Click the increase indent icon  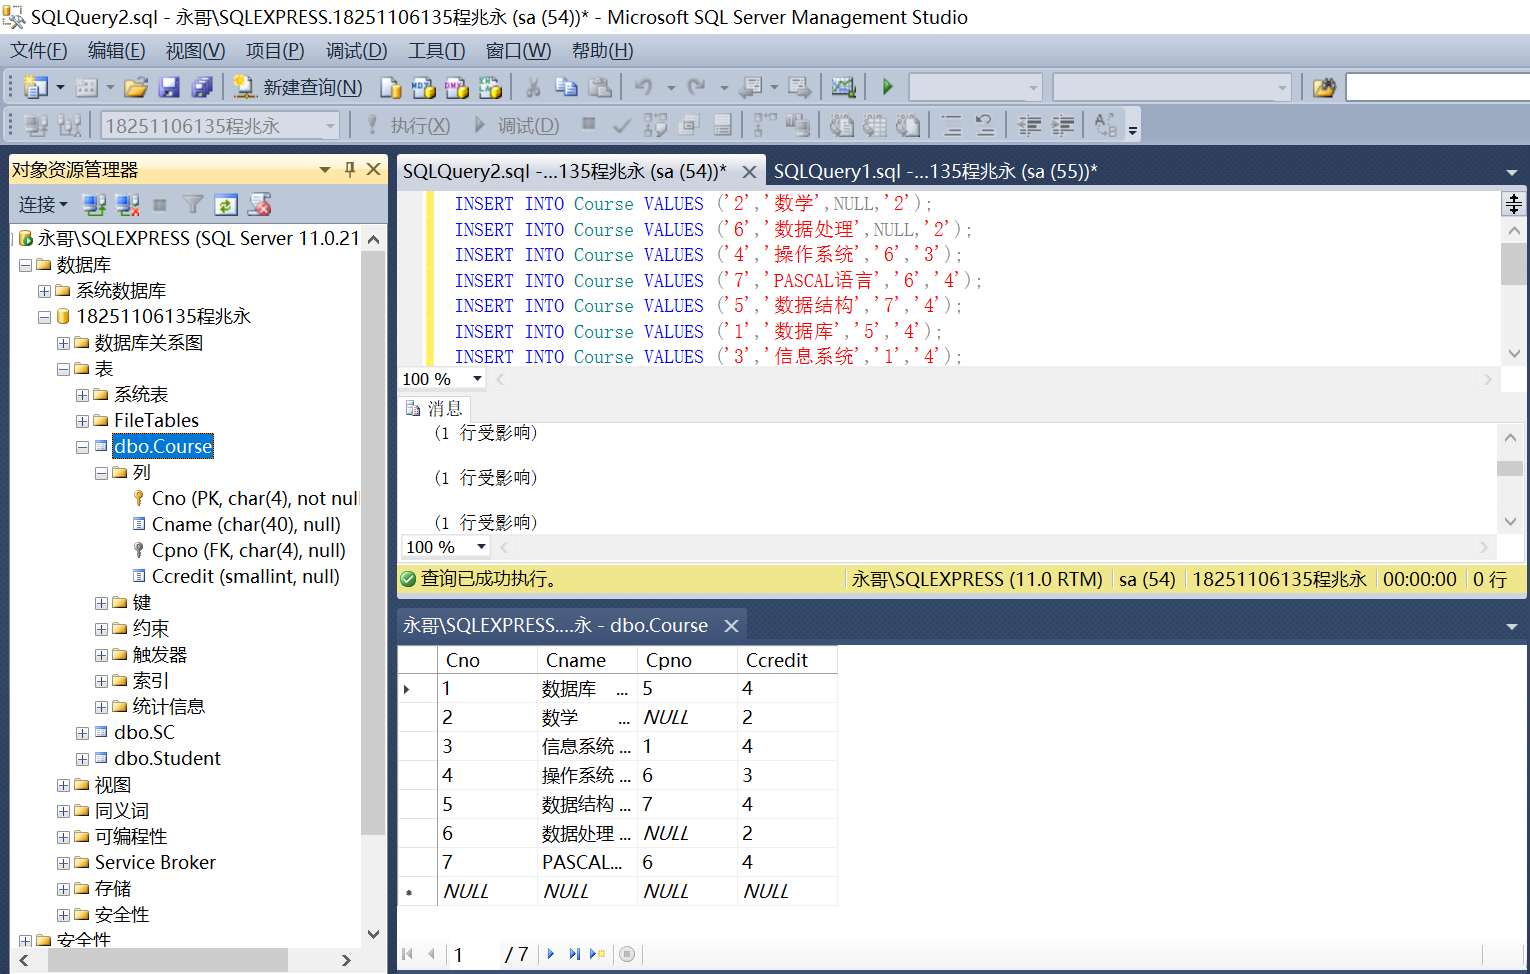[x=1062, y=126]
